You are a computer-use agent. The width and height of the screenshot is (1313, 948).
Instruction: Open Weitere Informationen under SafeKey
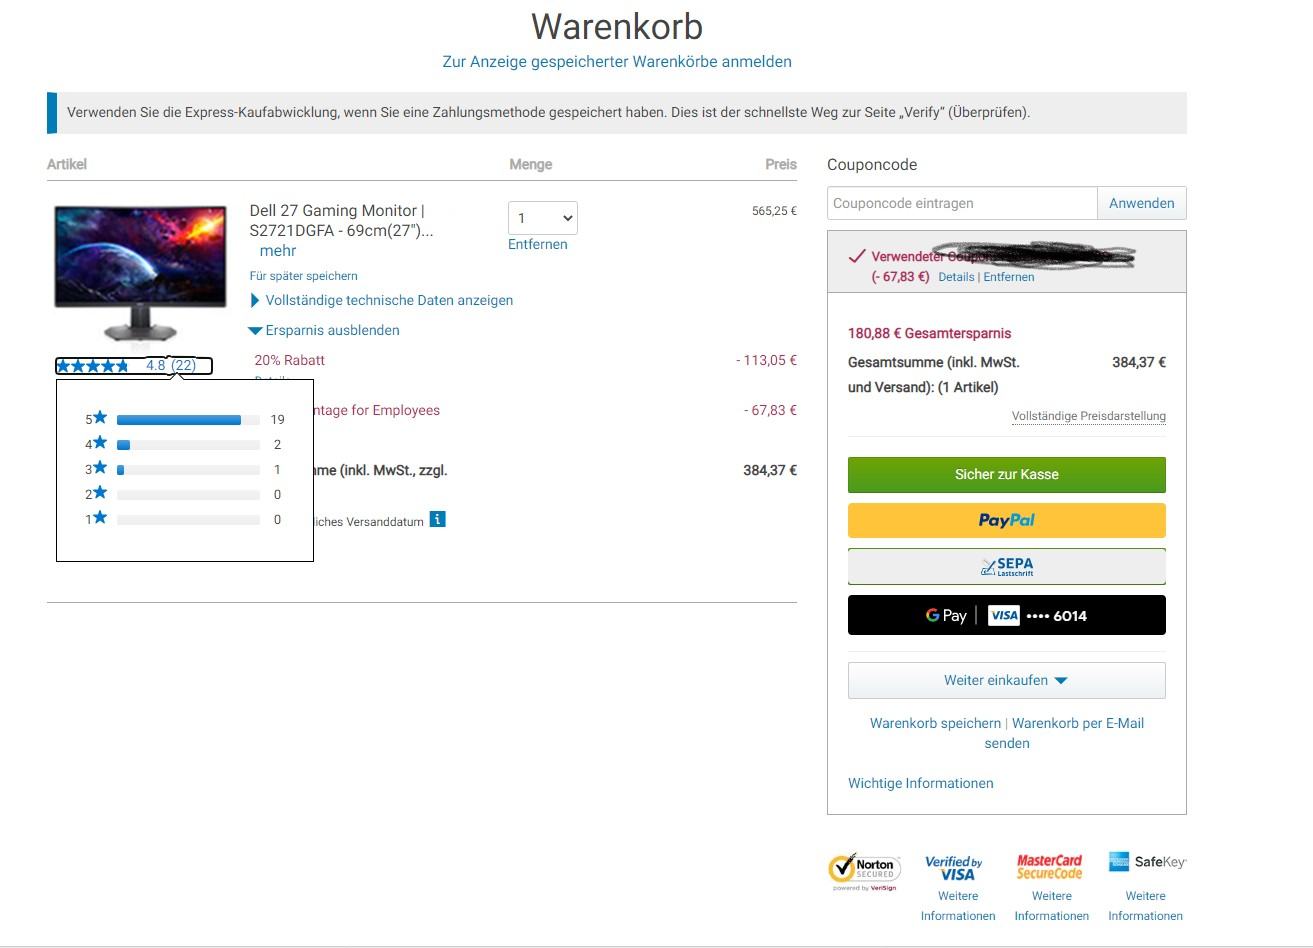[x=1146, y=906]
